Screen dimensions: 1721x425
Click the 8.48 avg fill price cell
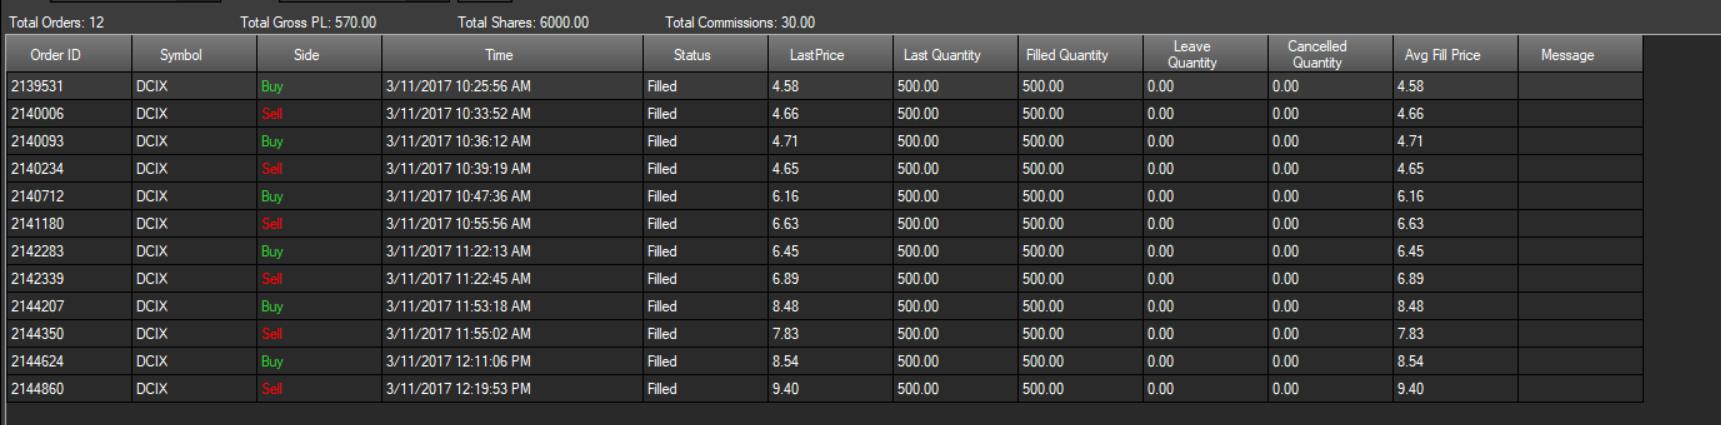(1411, 307)
